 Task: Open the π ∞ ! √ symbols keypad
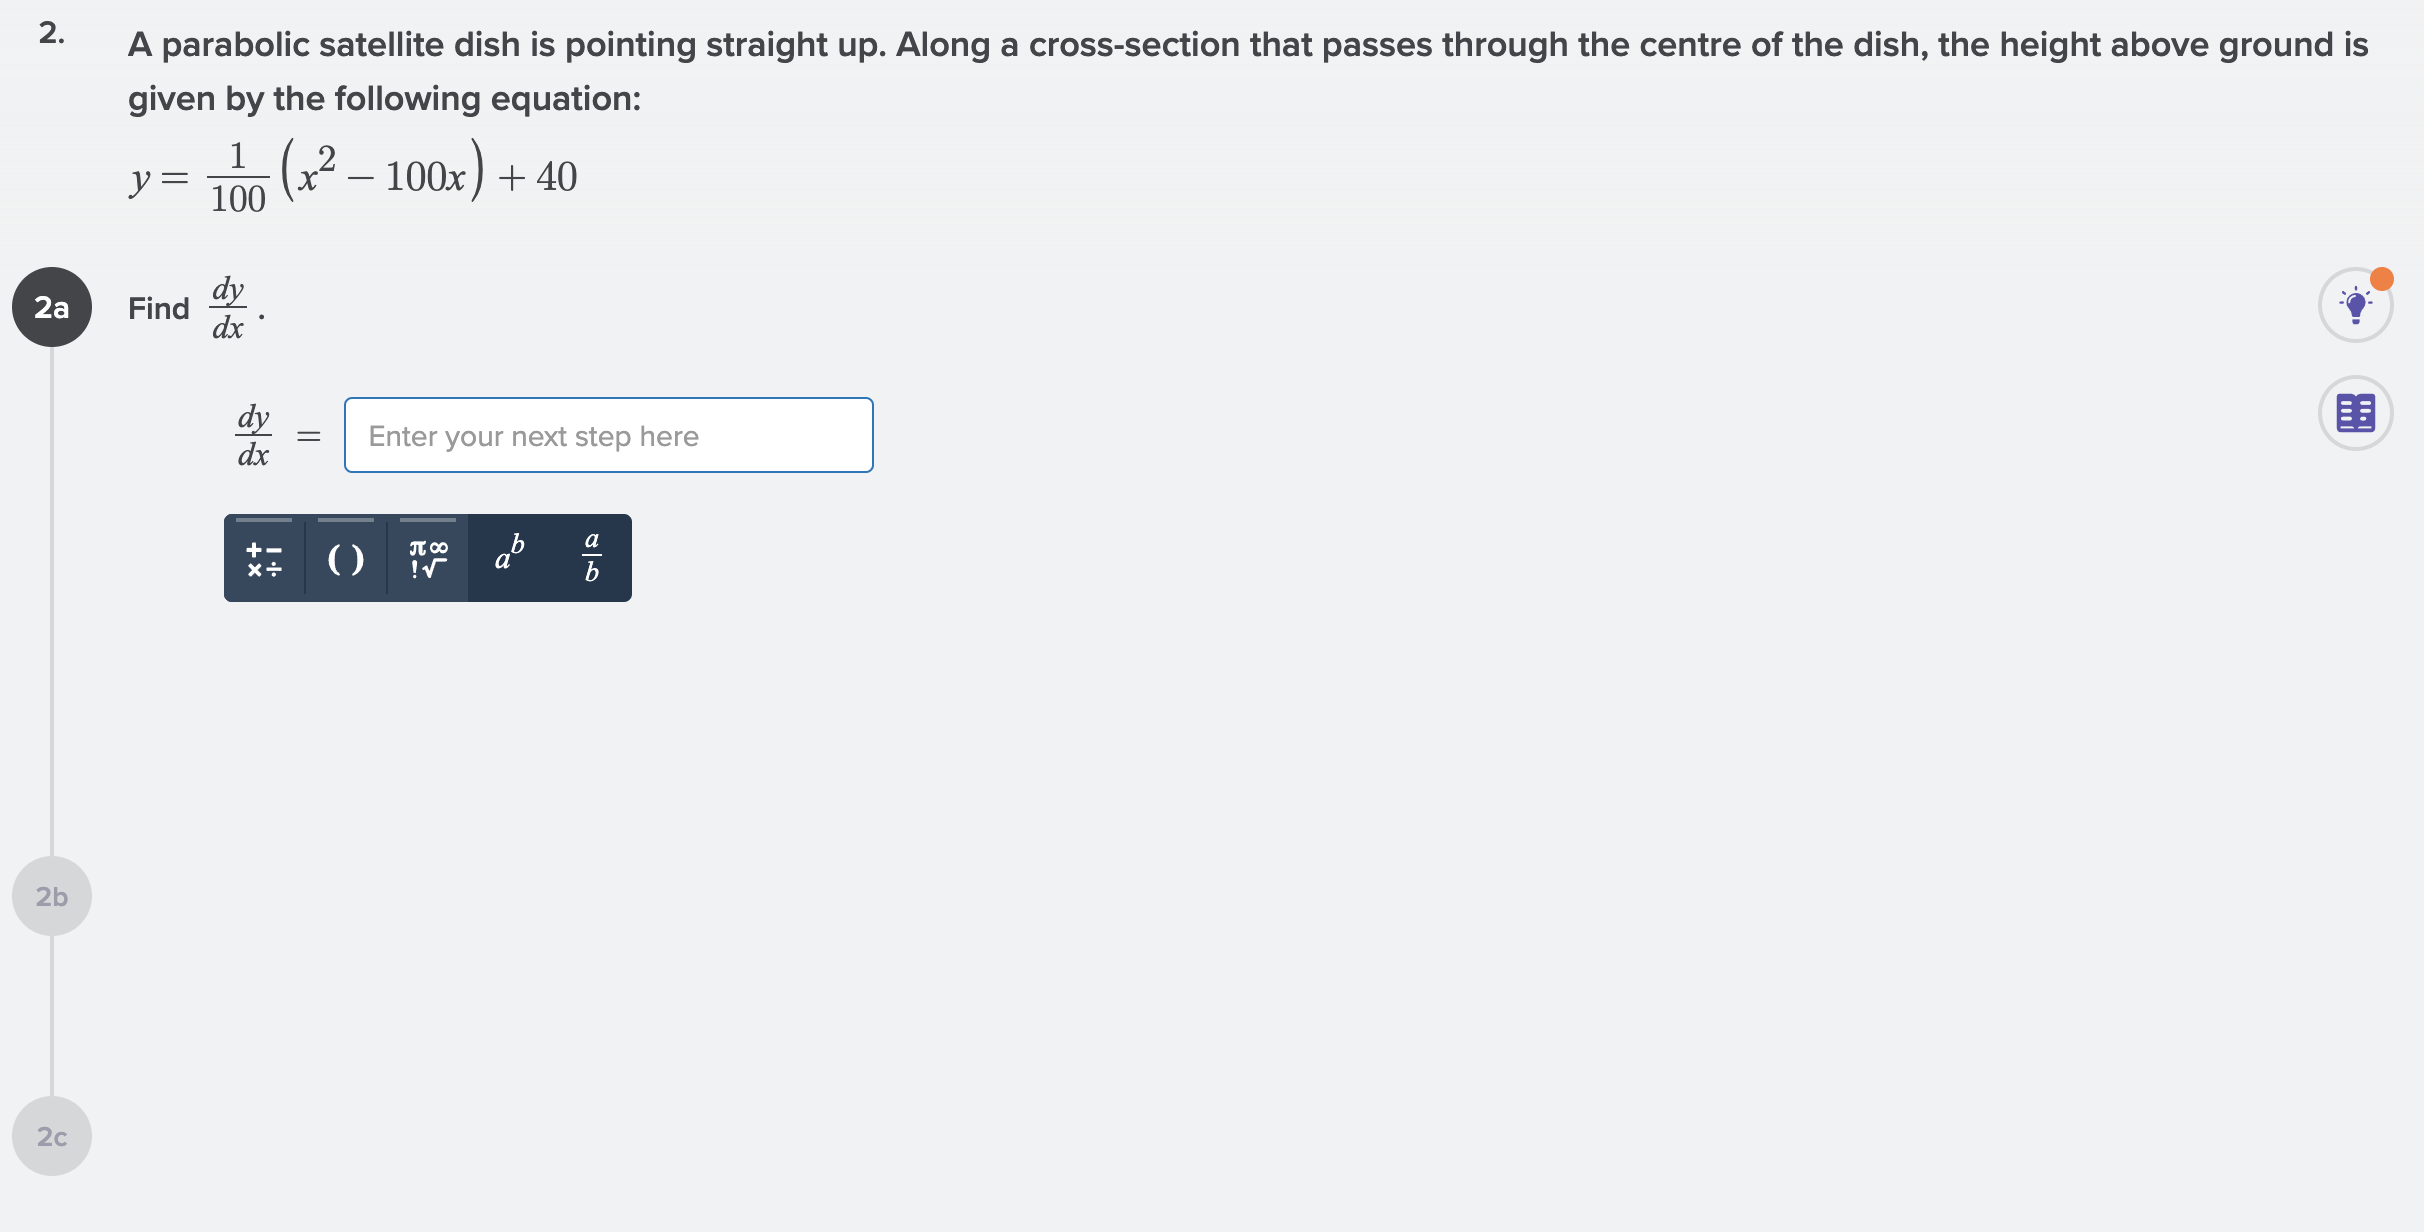[x=427, y=558]
